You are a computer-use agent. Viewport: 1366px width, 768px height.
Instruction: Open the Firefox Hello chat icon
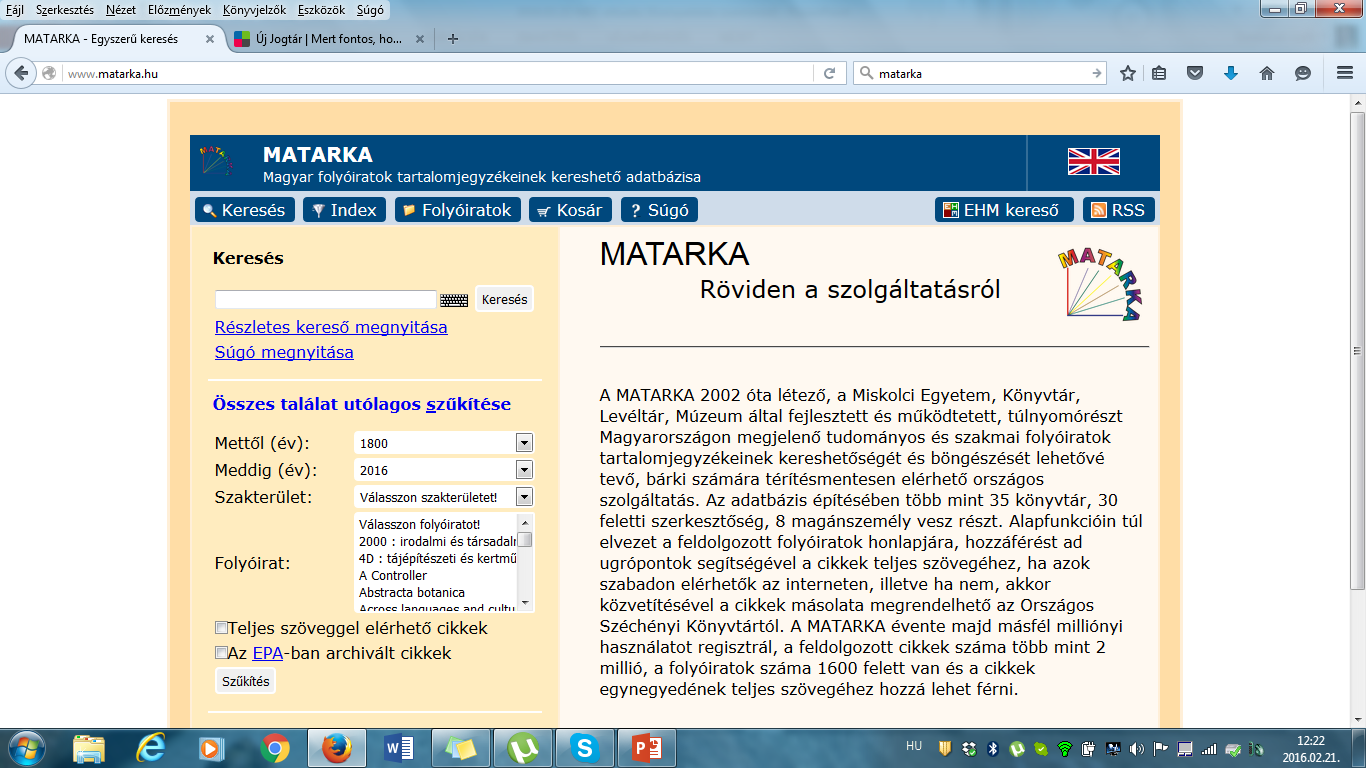click(1303, 73)
